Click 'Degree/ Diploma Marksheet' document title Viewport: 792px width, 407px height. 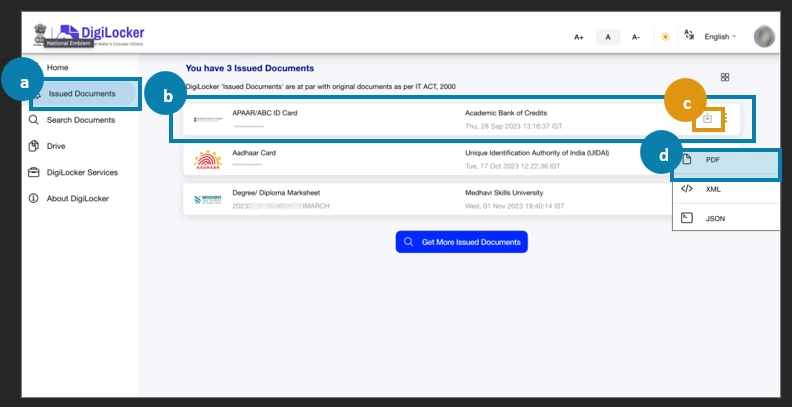click(x=276, y=193)
